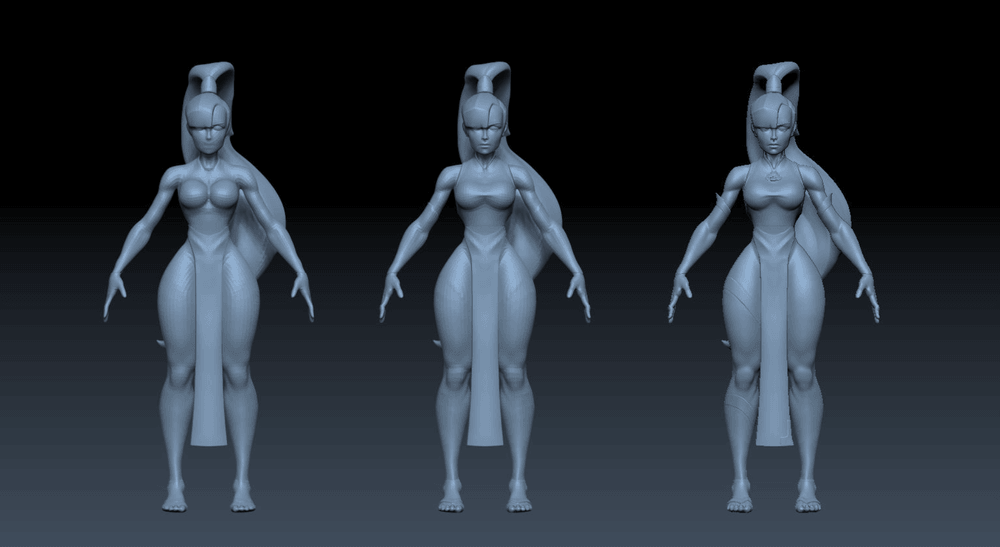Select the right model's hair topknot
Image resolution: width=1000 pixels, height=547 pixels.
(x=777, y=77)
